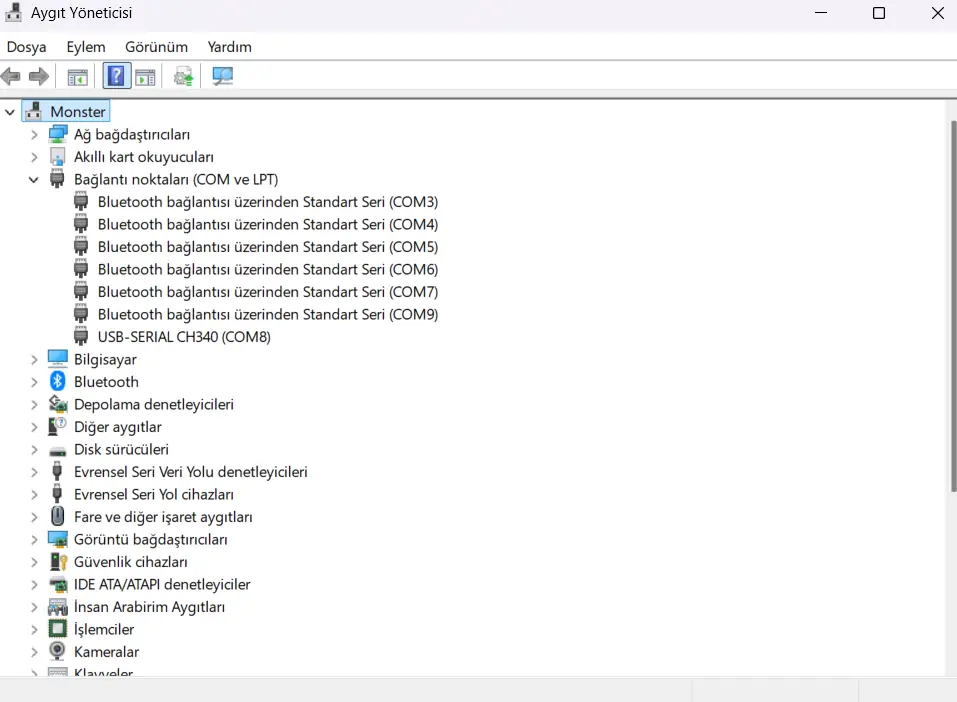The image size is (957, 702).
Task: Click the Ağ bağdaştırıcıları network icon
Action: coord(57,134)
